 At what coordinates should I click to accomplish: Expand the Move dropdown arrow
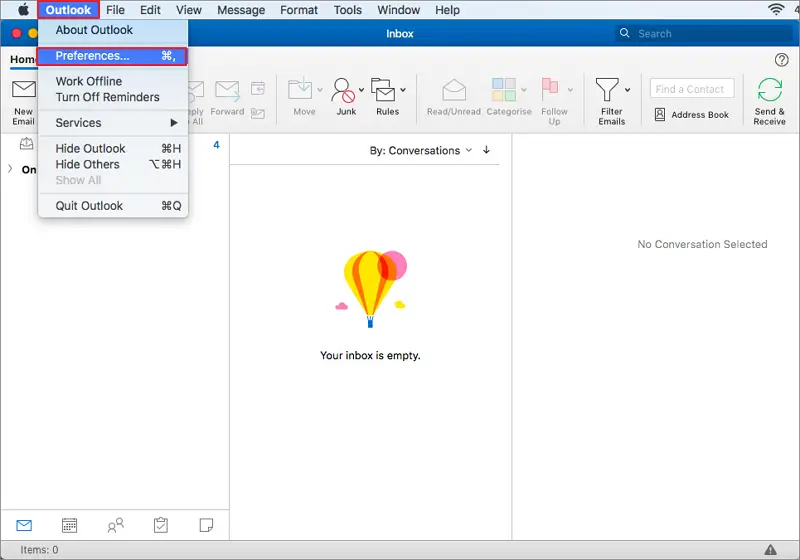pos(320,90)
